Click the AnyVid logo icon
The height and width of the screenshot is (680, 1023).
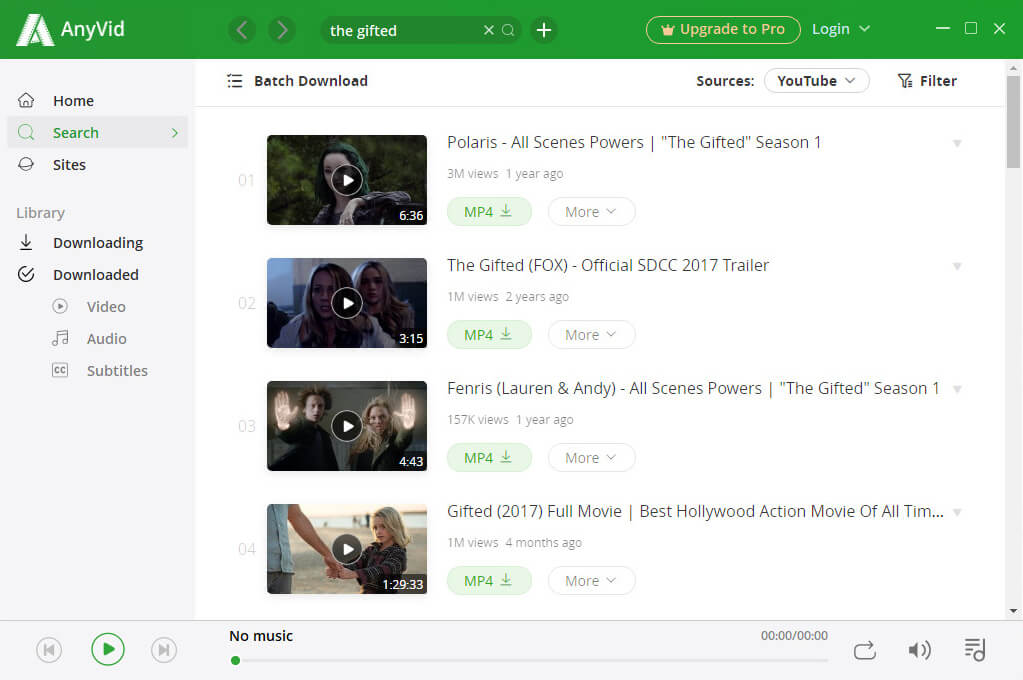[35, 29]
